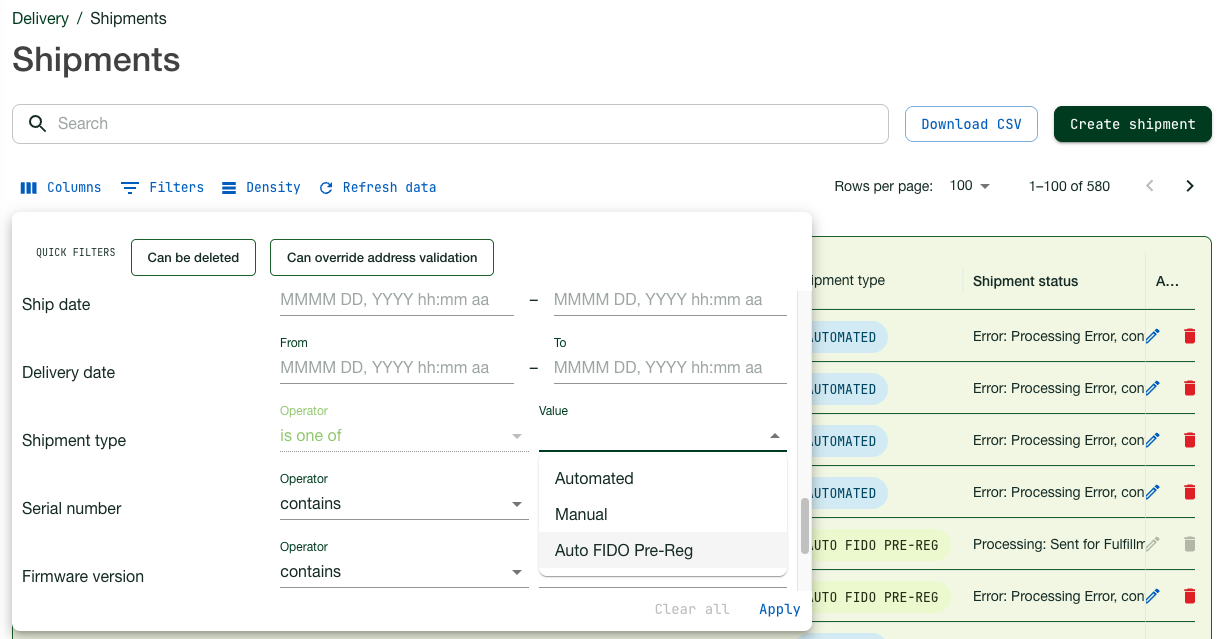Apply the selected filters

pyautogui.click(x=779, y=609)
